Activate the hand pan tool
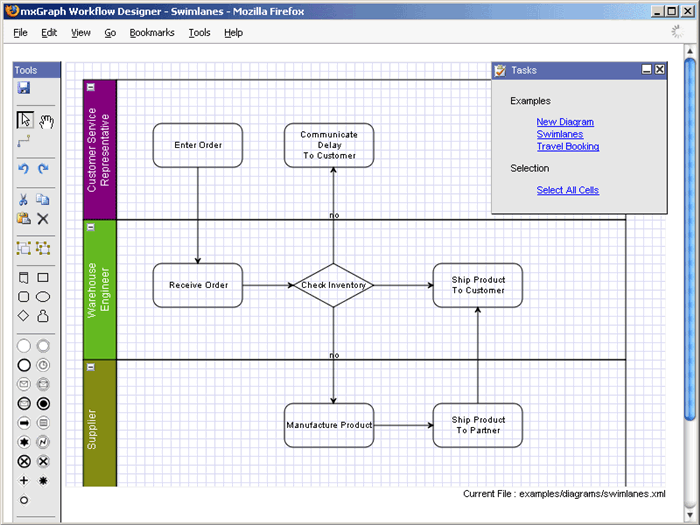This screenshot has width=700, height=525. tap(45, 120)
